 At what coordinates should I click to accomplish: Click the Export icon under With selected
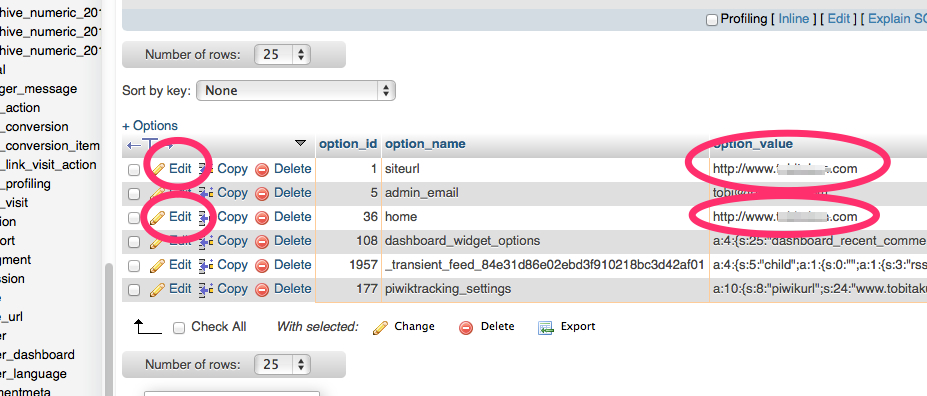point(545,327)
